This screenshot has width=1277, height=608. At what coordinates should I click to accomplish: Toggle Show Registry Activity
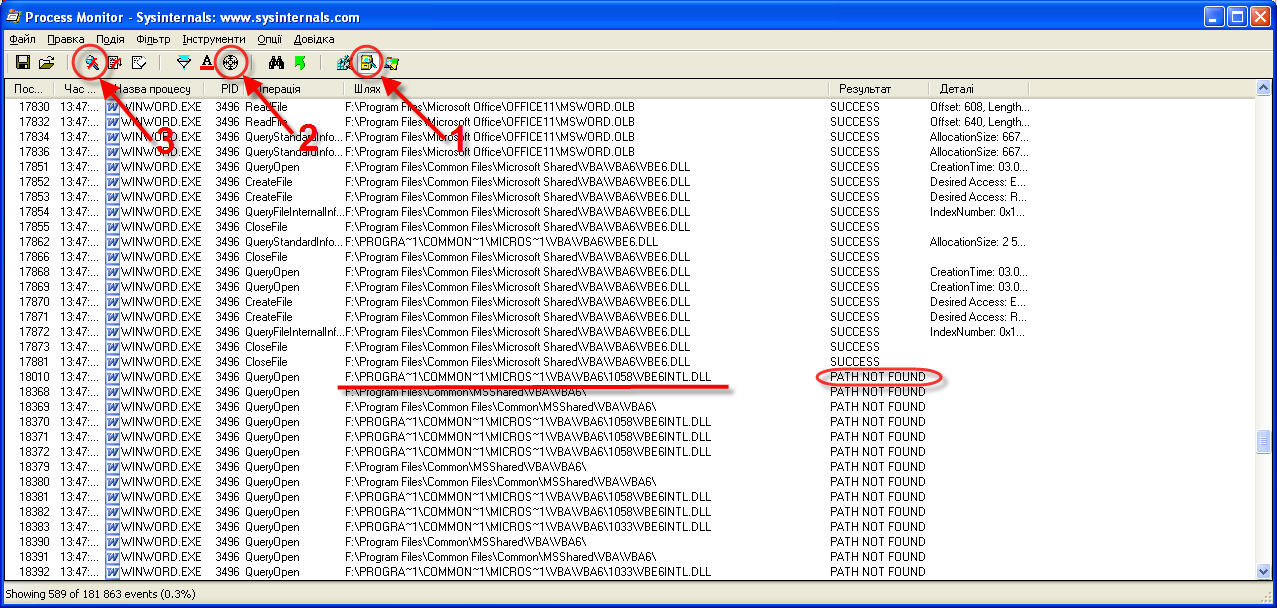tap(345, 63)
